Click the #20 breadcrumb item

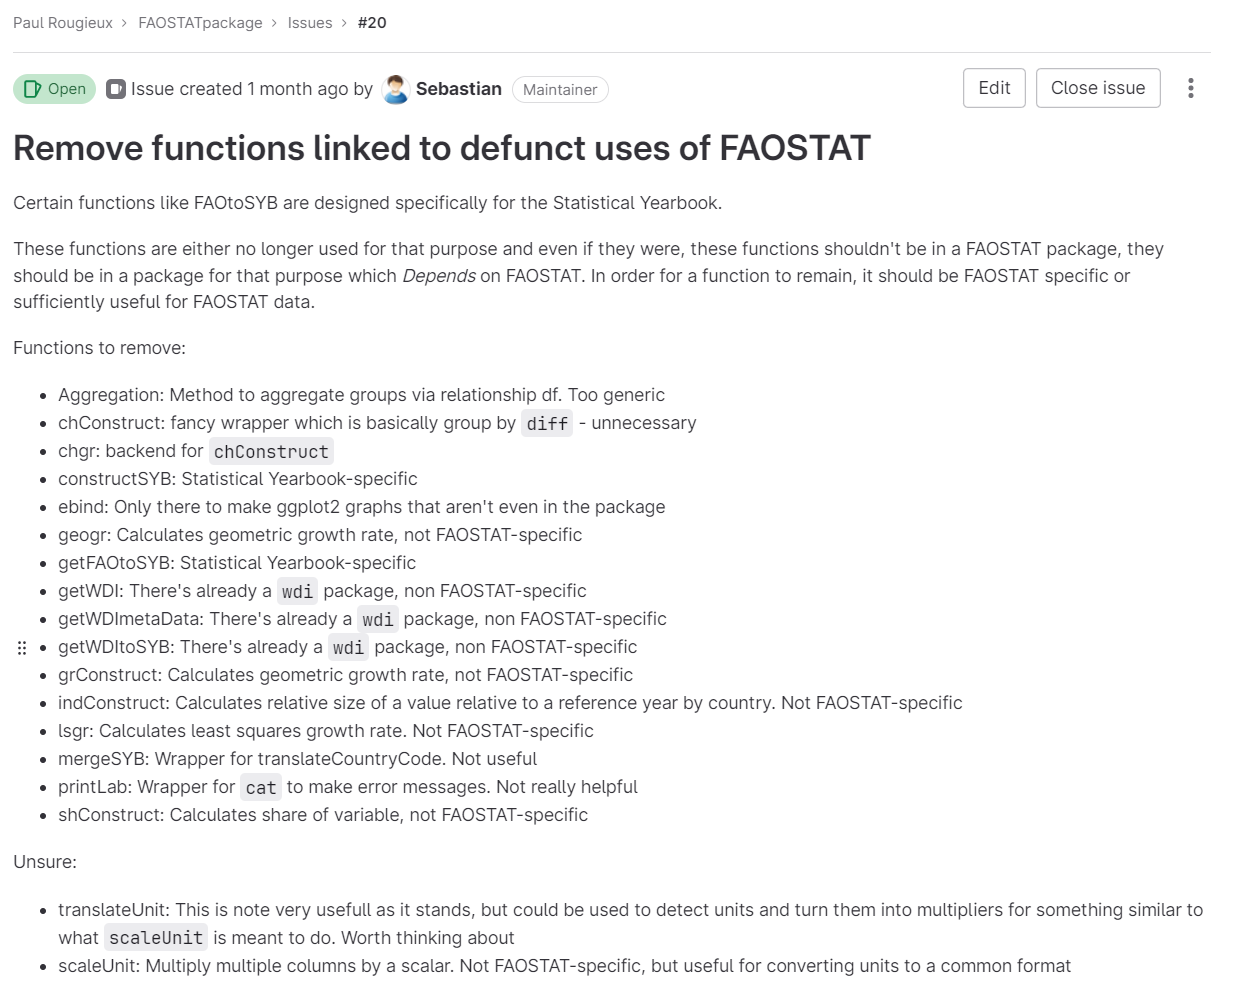coord(372,23)
